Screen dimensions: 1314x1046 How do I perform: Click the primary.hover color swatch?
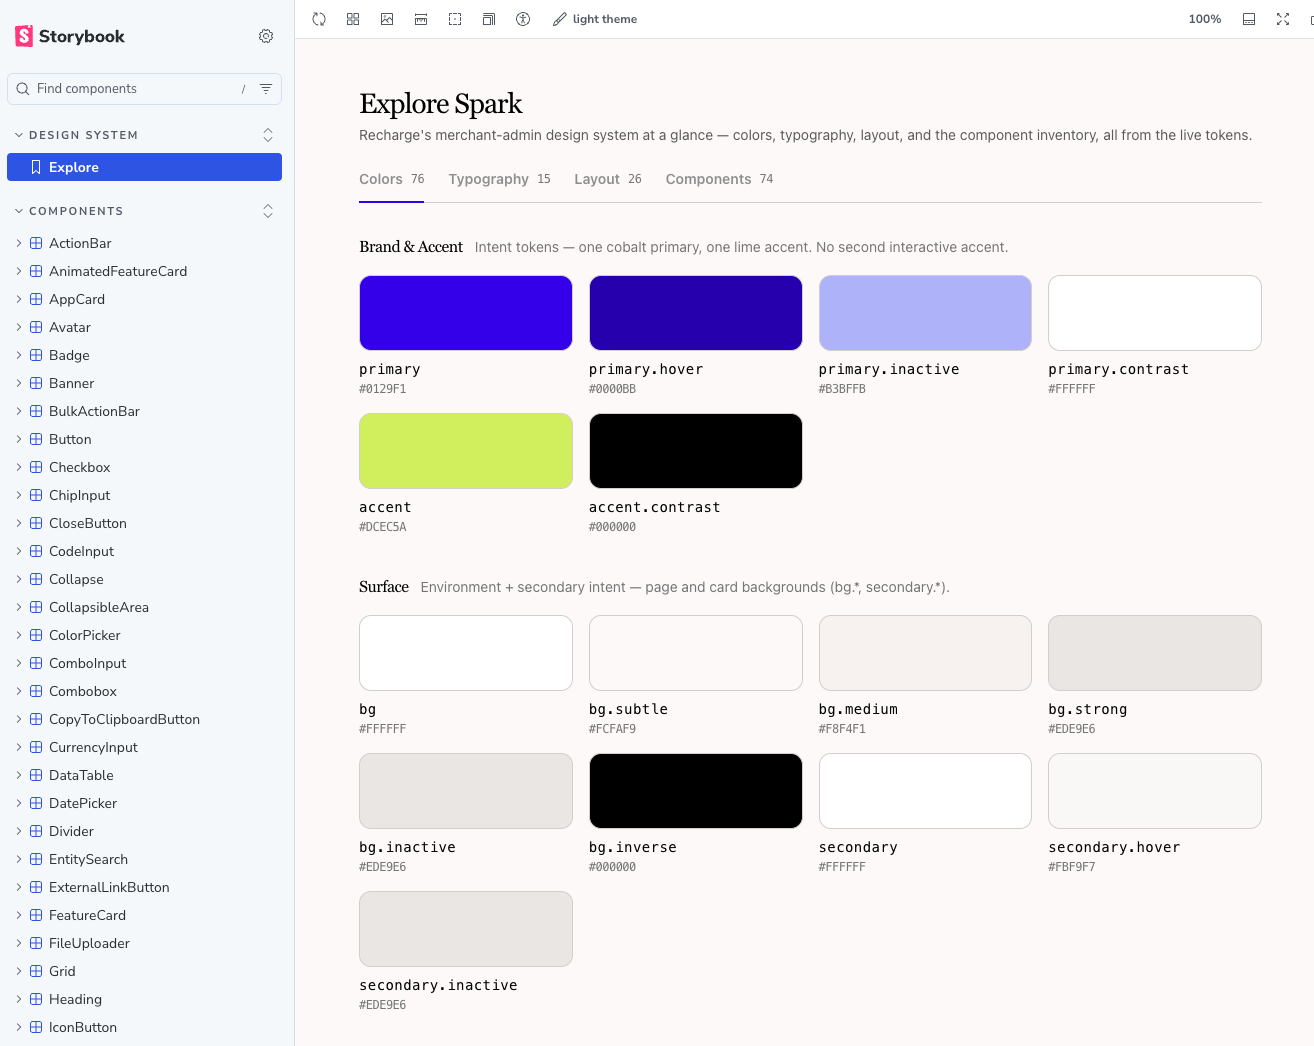(696, 313)
